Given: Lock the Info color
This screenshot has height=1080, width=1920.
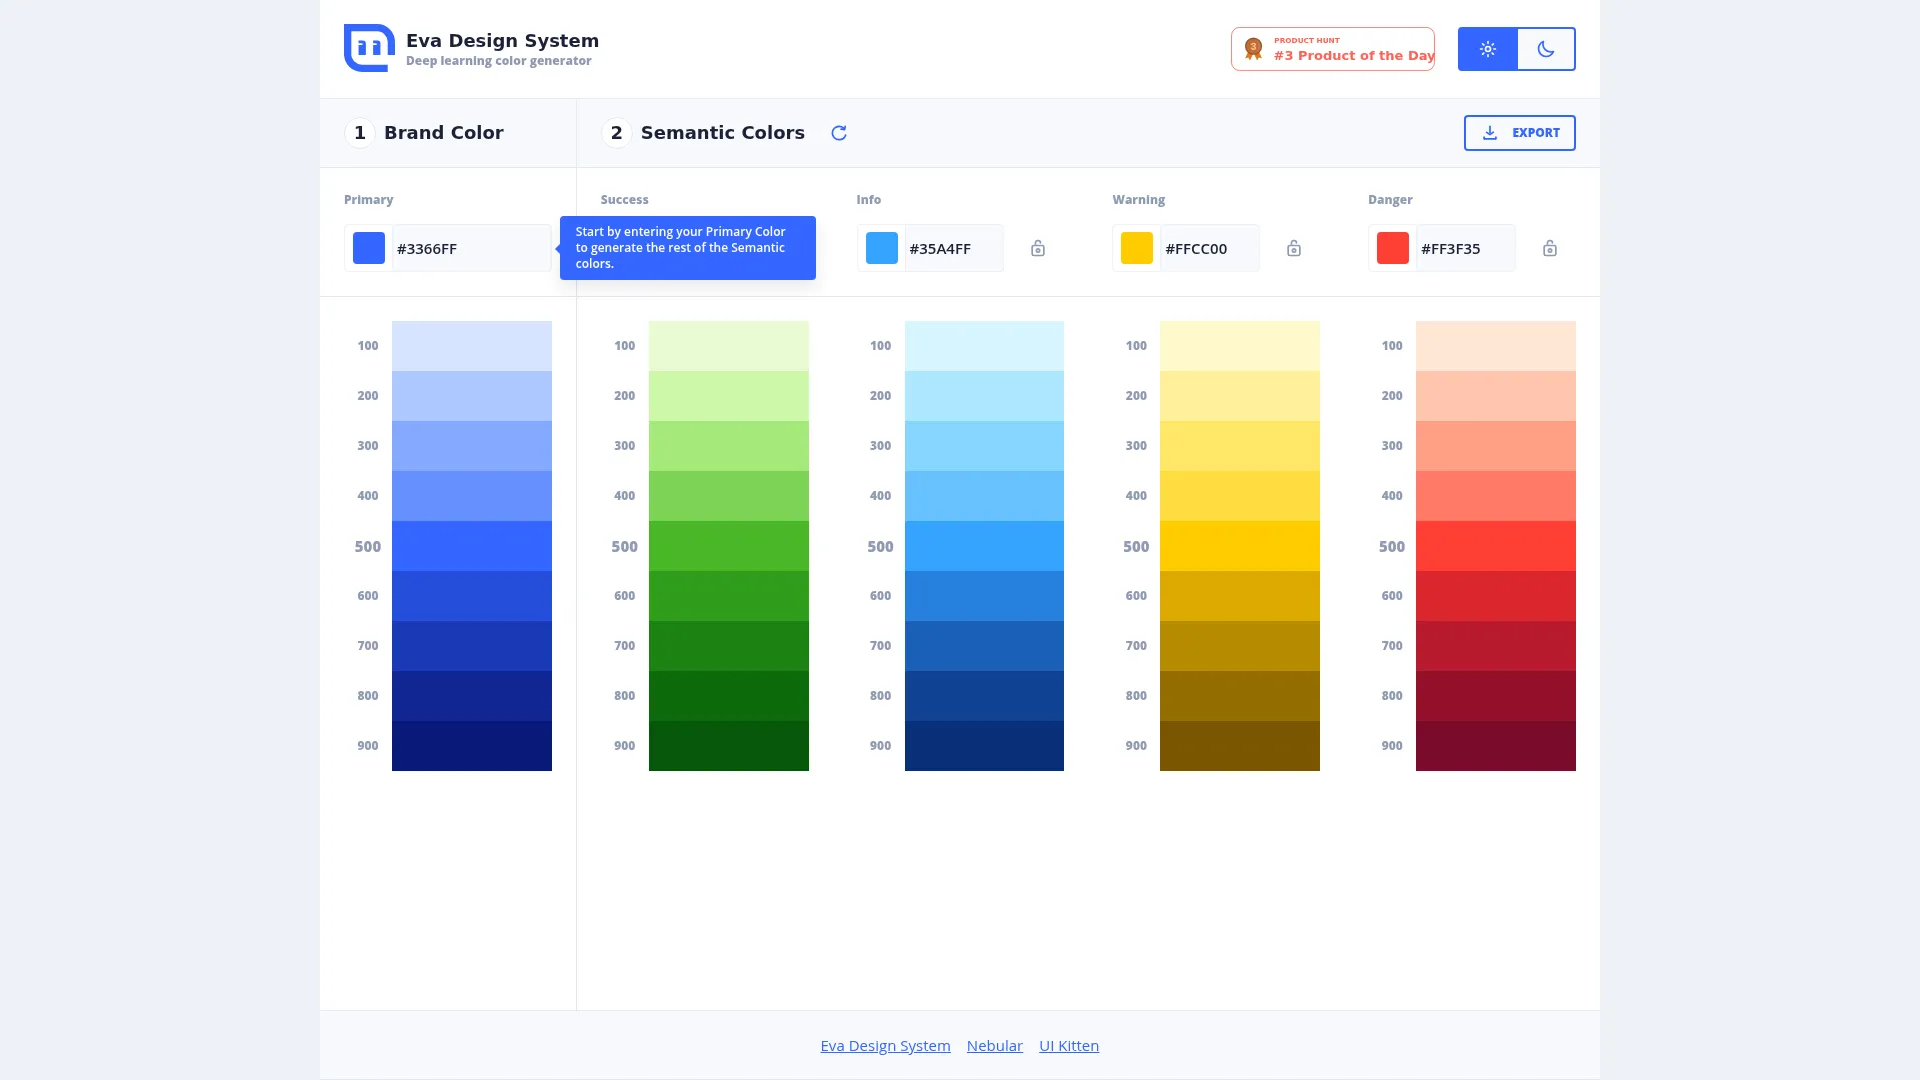Looking at the screenshot, I should (x=1038, y=248).
